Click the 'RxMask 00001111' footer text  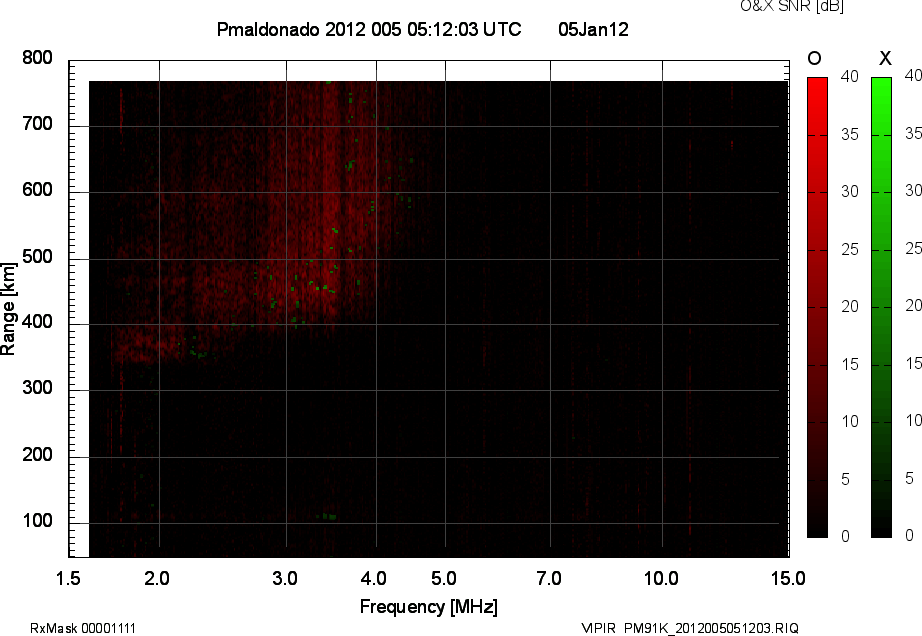(x=83, y=628)
